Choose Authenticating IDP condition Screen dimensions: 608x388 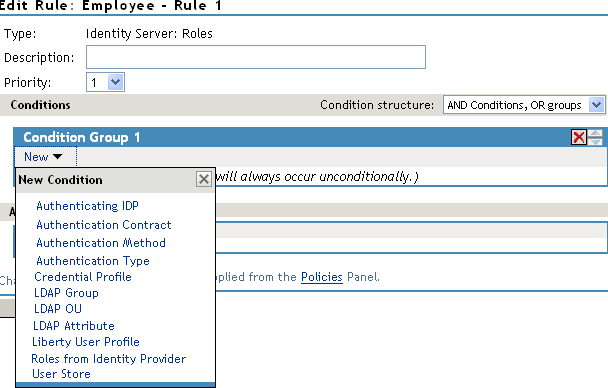[x=87, y=205]
